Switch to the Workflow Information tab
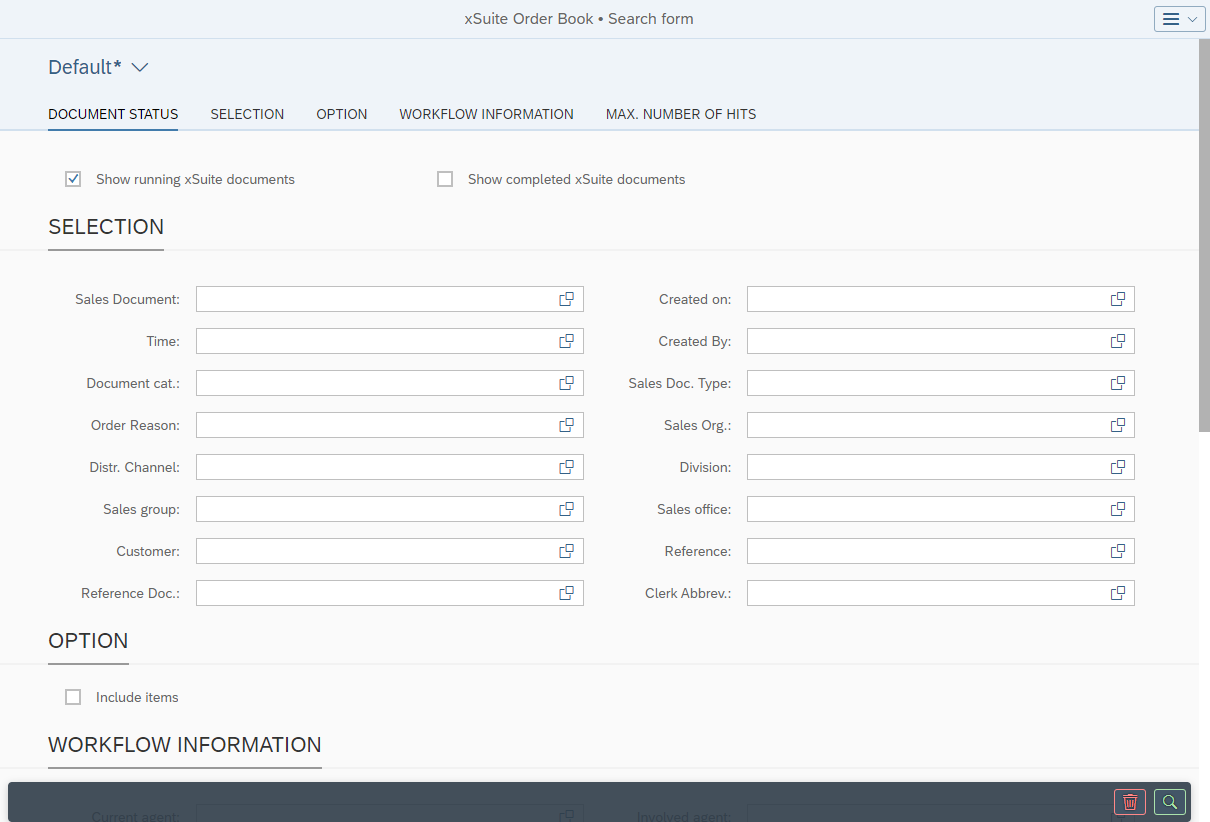1210x822 pixels. tap(486, 114)
